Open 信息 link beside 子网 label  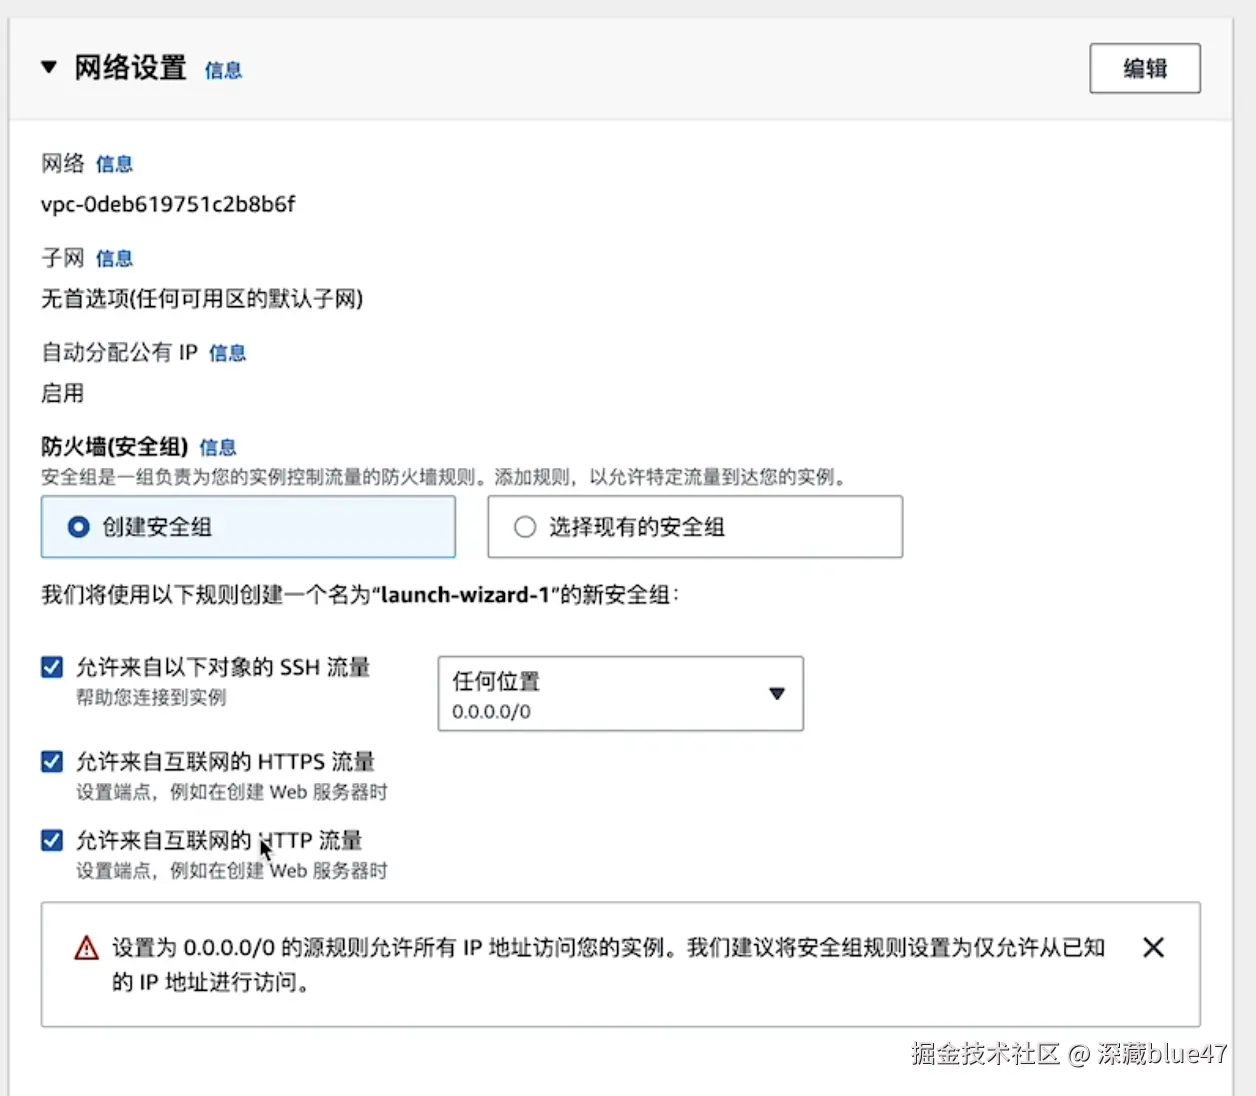pos(114,259)
